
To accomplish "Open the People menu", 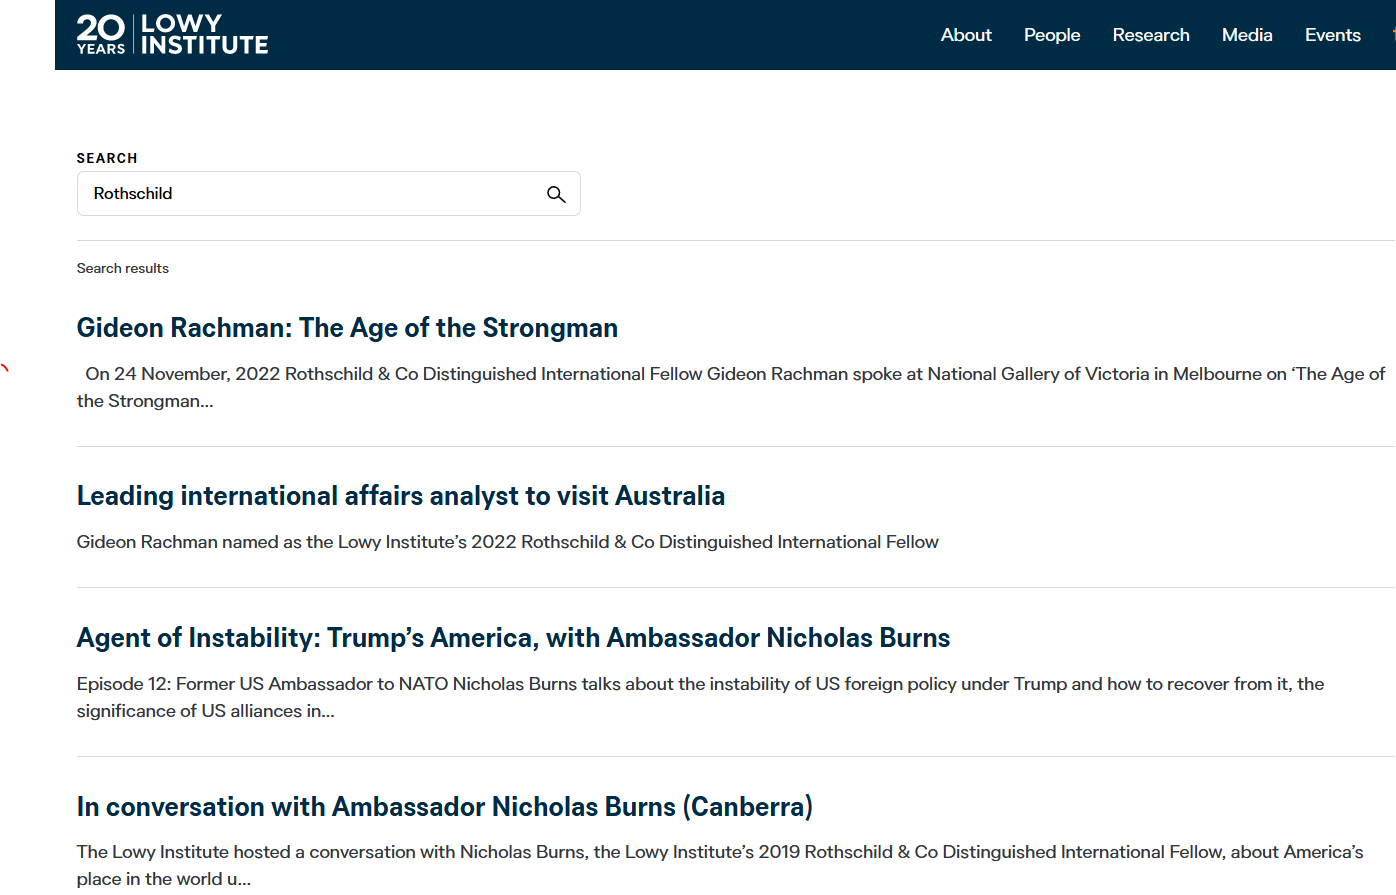I will (x=1052, y=35).
